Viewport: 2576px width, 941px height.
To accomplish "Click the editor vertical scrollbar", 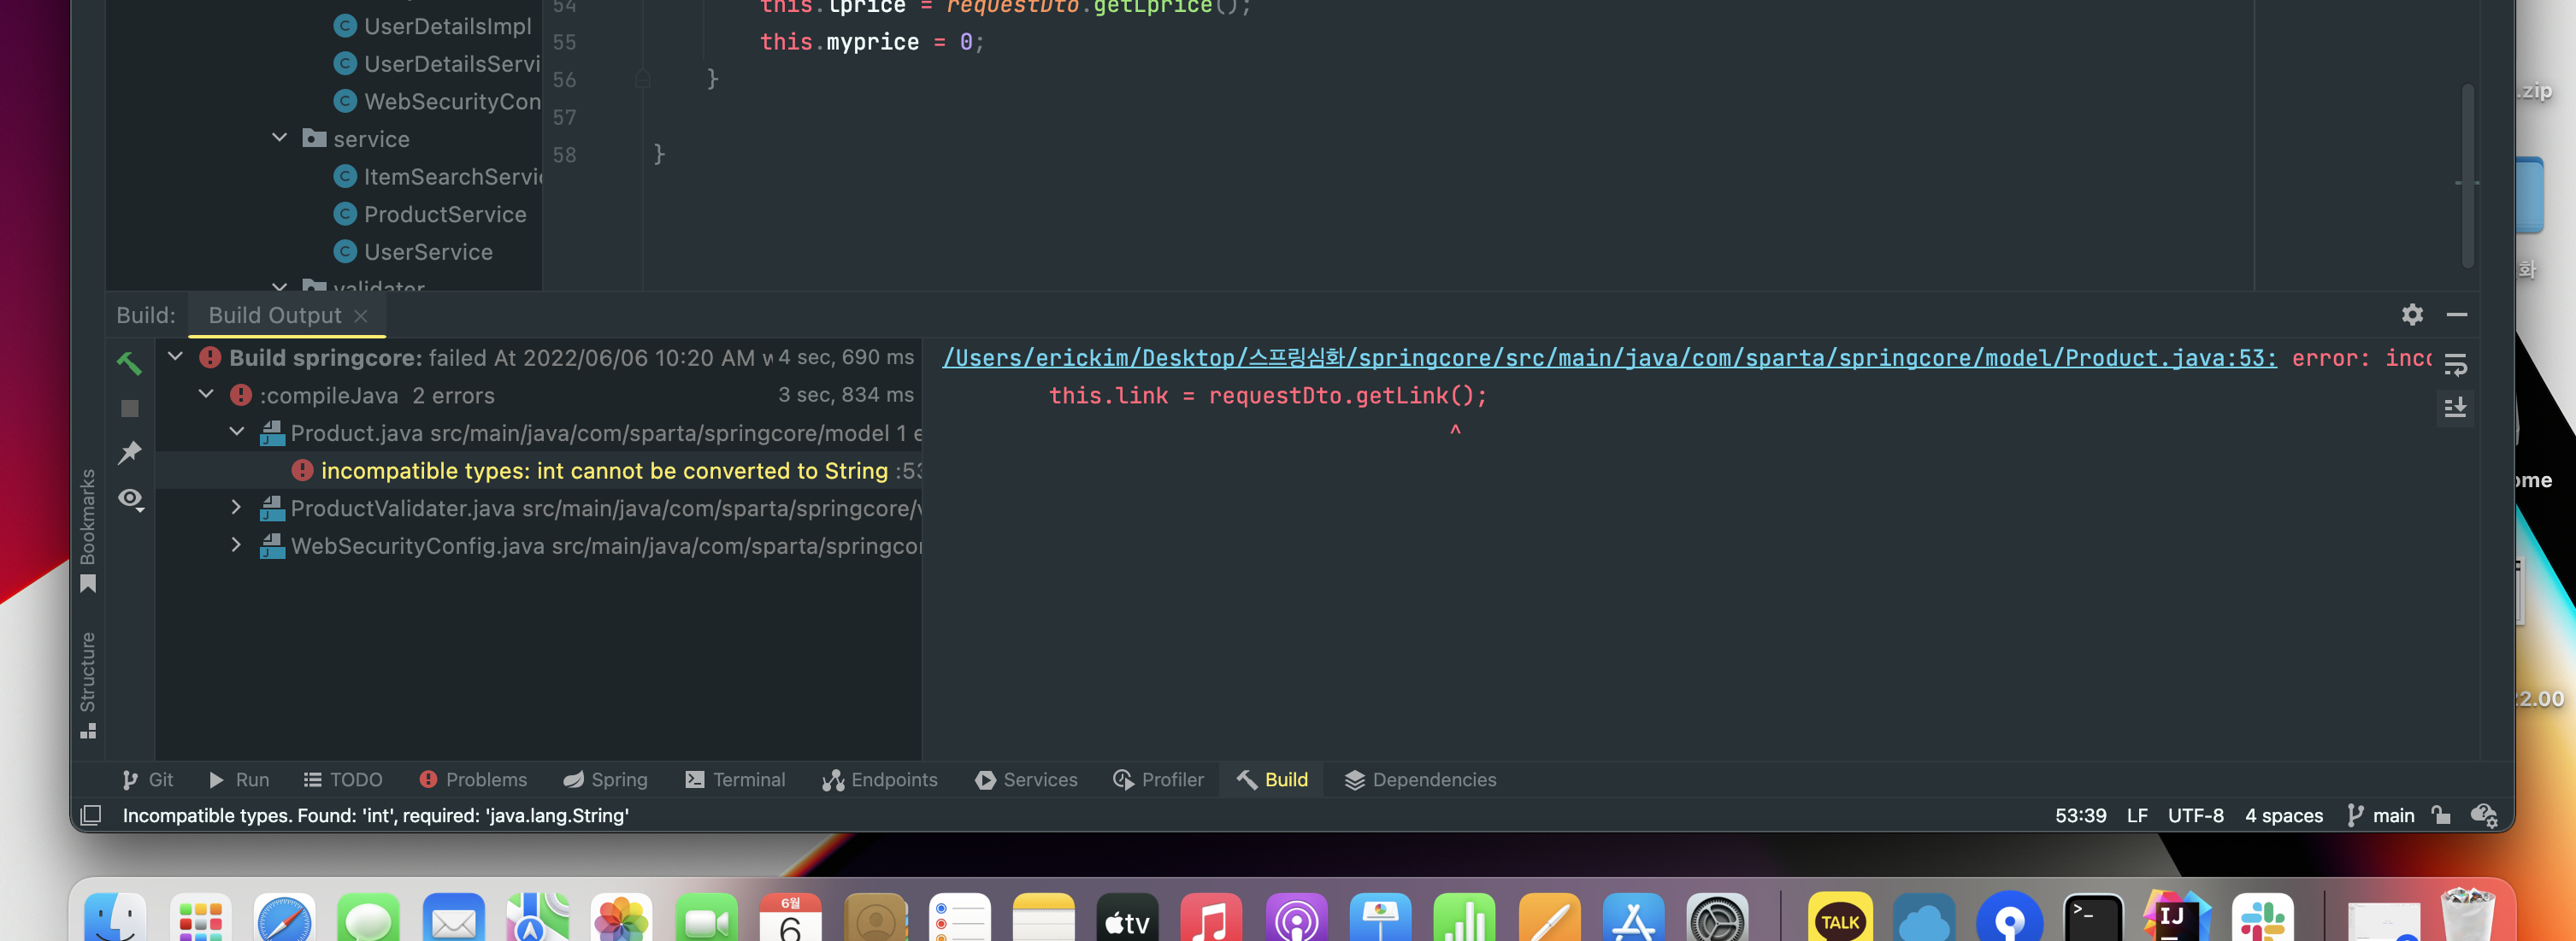I will pyautogui.click(x=2467, y=176).
